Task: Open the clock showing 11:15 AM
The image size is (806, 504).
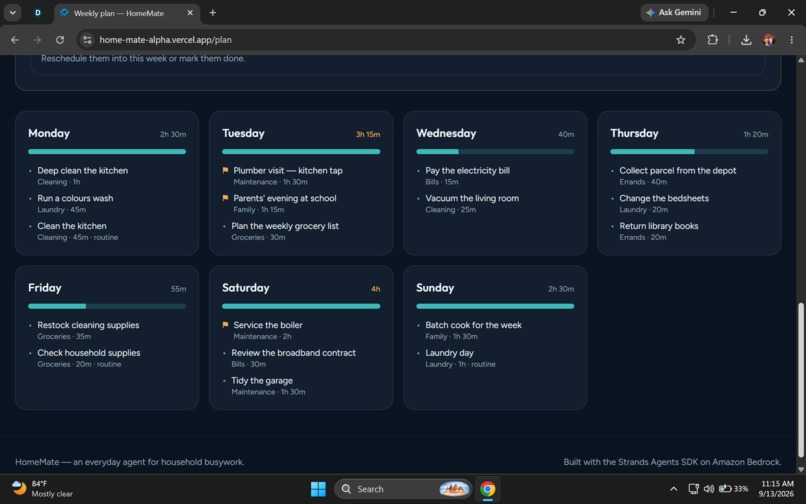Action: pyautogui.click(x=777, y=489)
